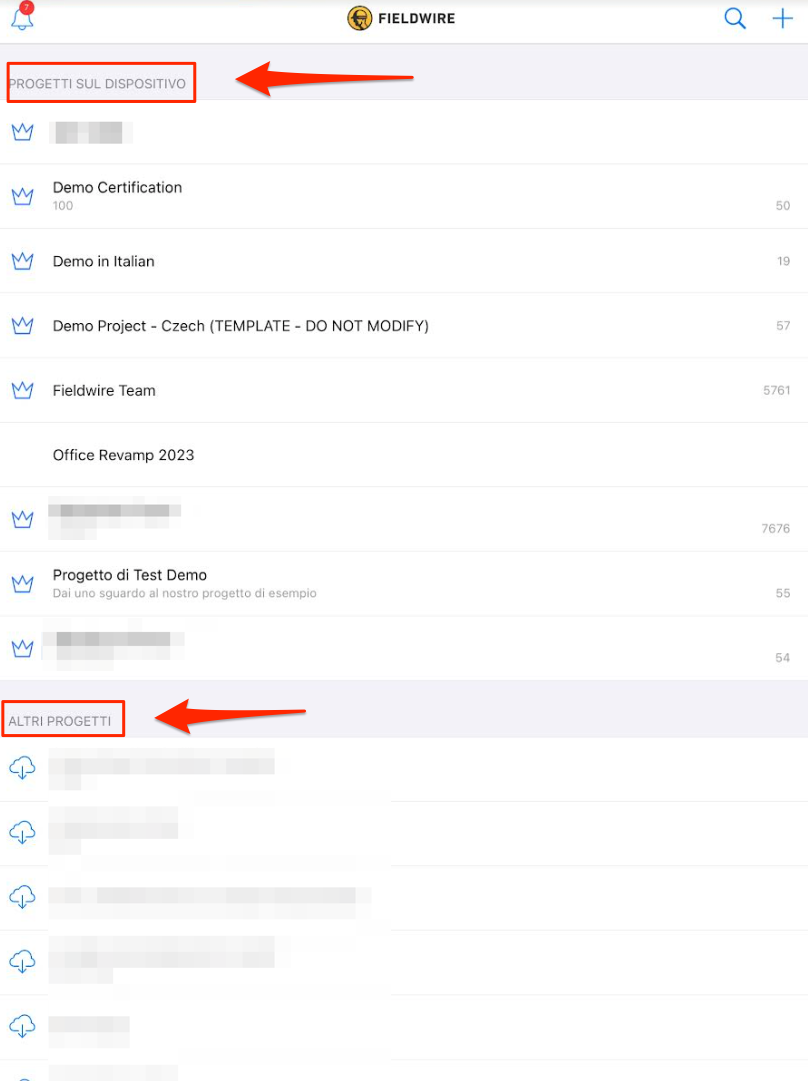Tap the search magnifier icon
The image size is (808, 1081).
point(735,18)
